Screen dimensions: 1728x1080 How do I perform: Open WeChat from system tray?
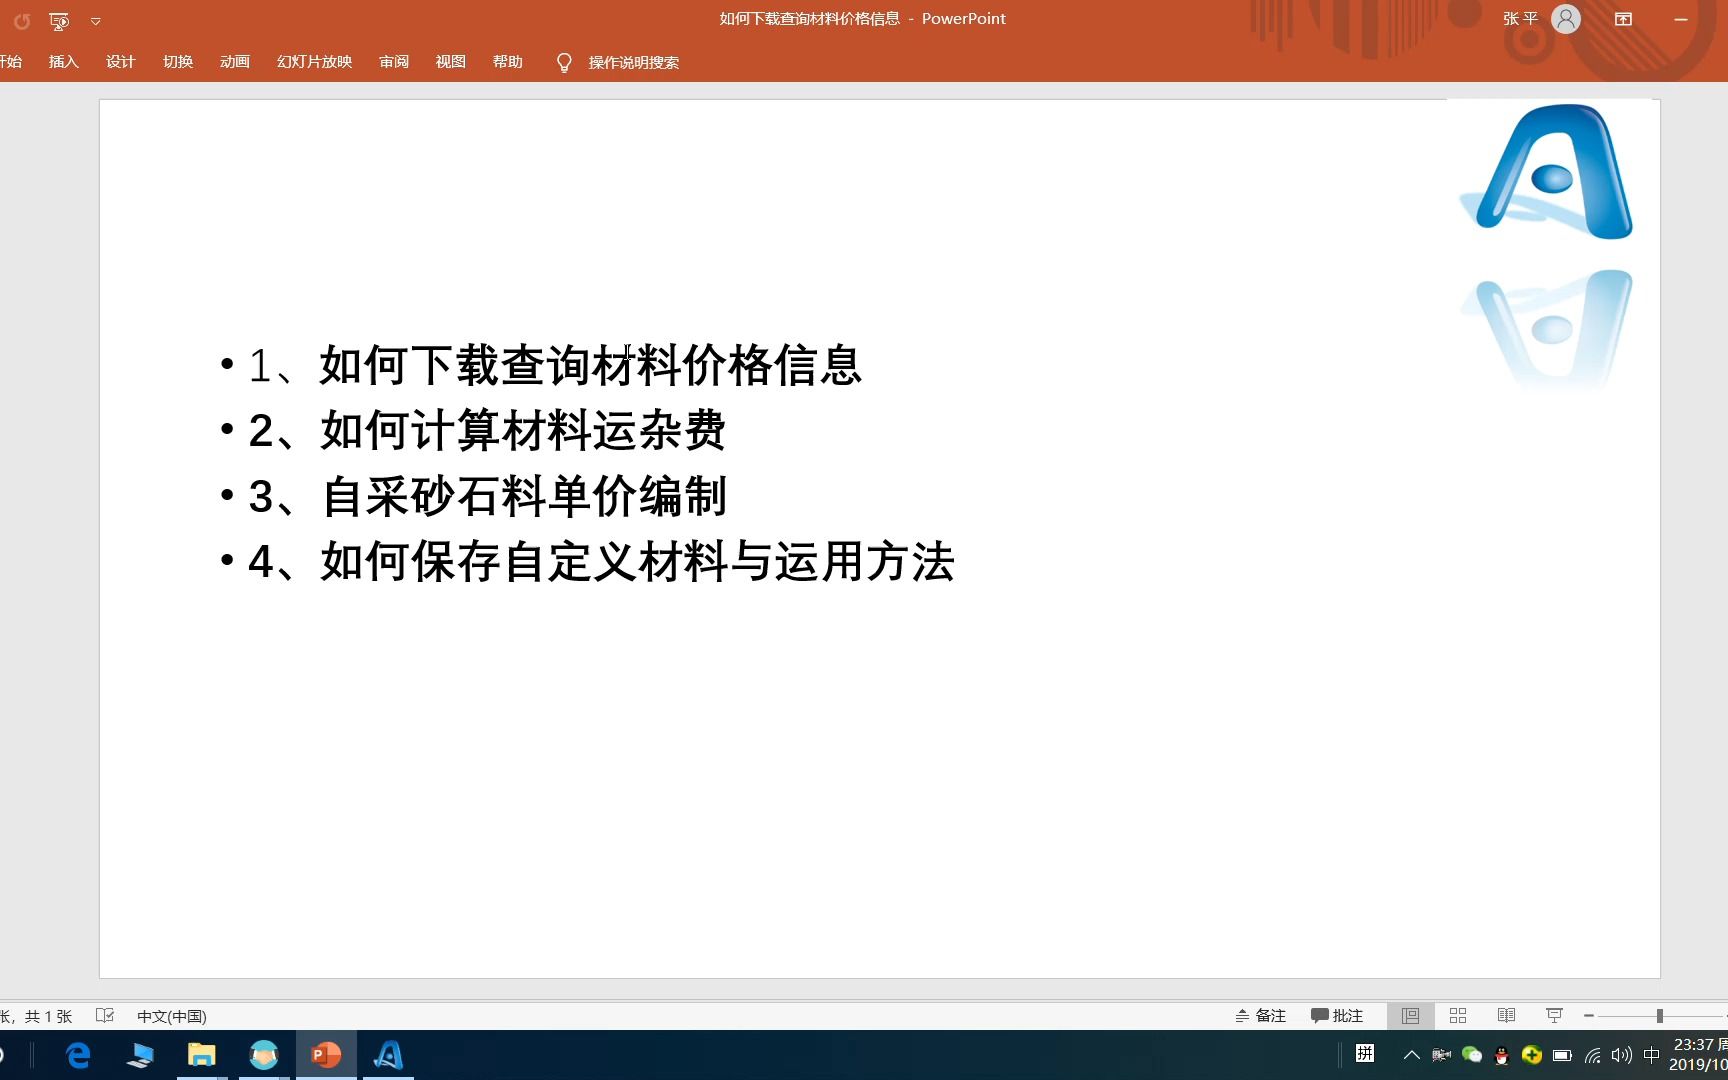click(x=1471, y=1055)
